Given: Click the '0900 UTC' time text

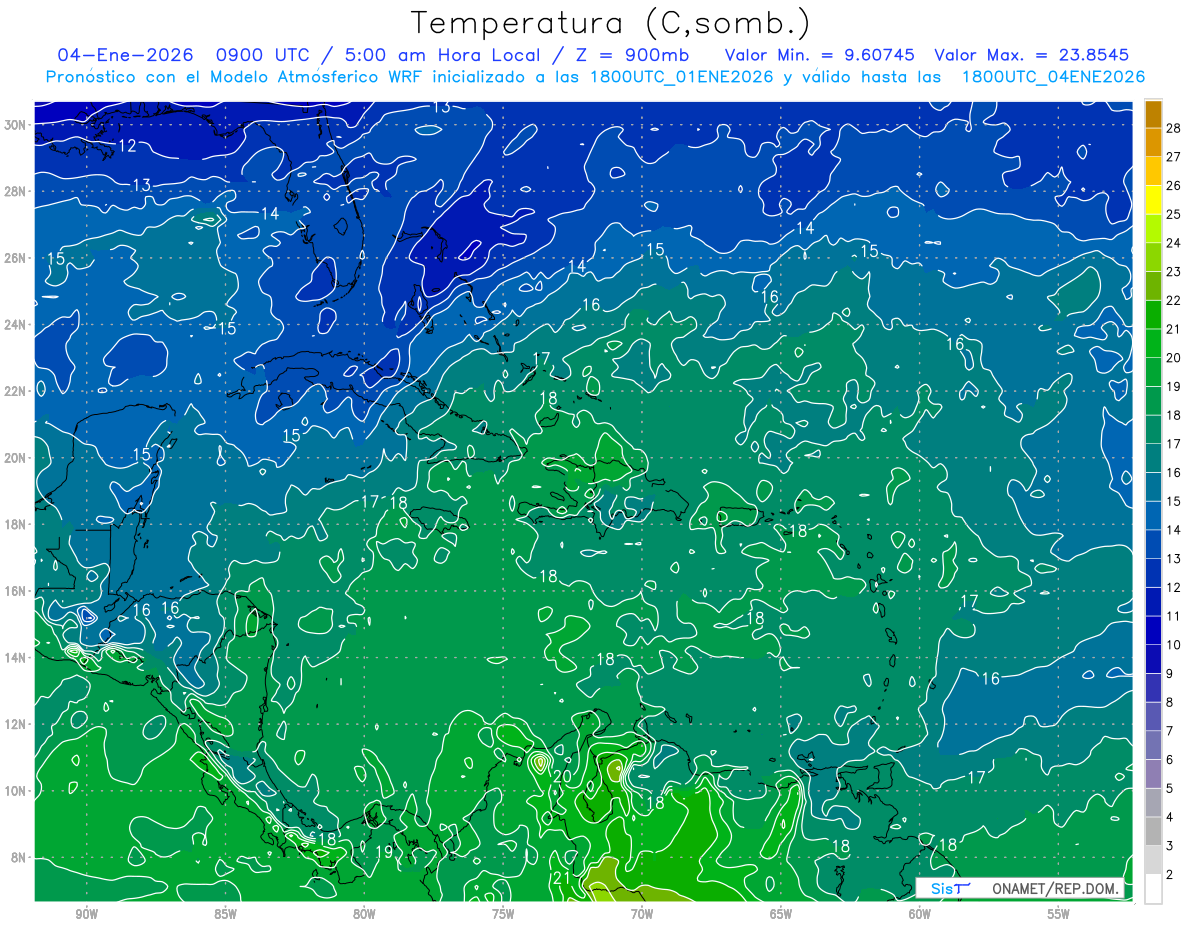Looking at the screenshot, I should click(x=264, y=55).
